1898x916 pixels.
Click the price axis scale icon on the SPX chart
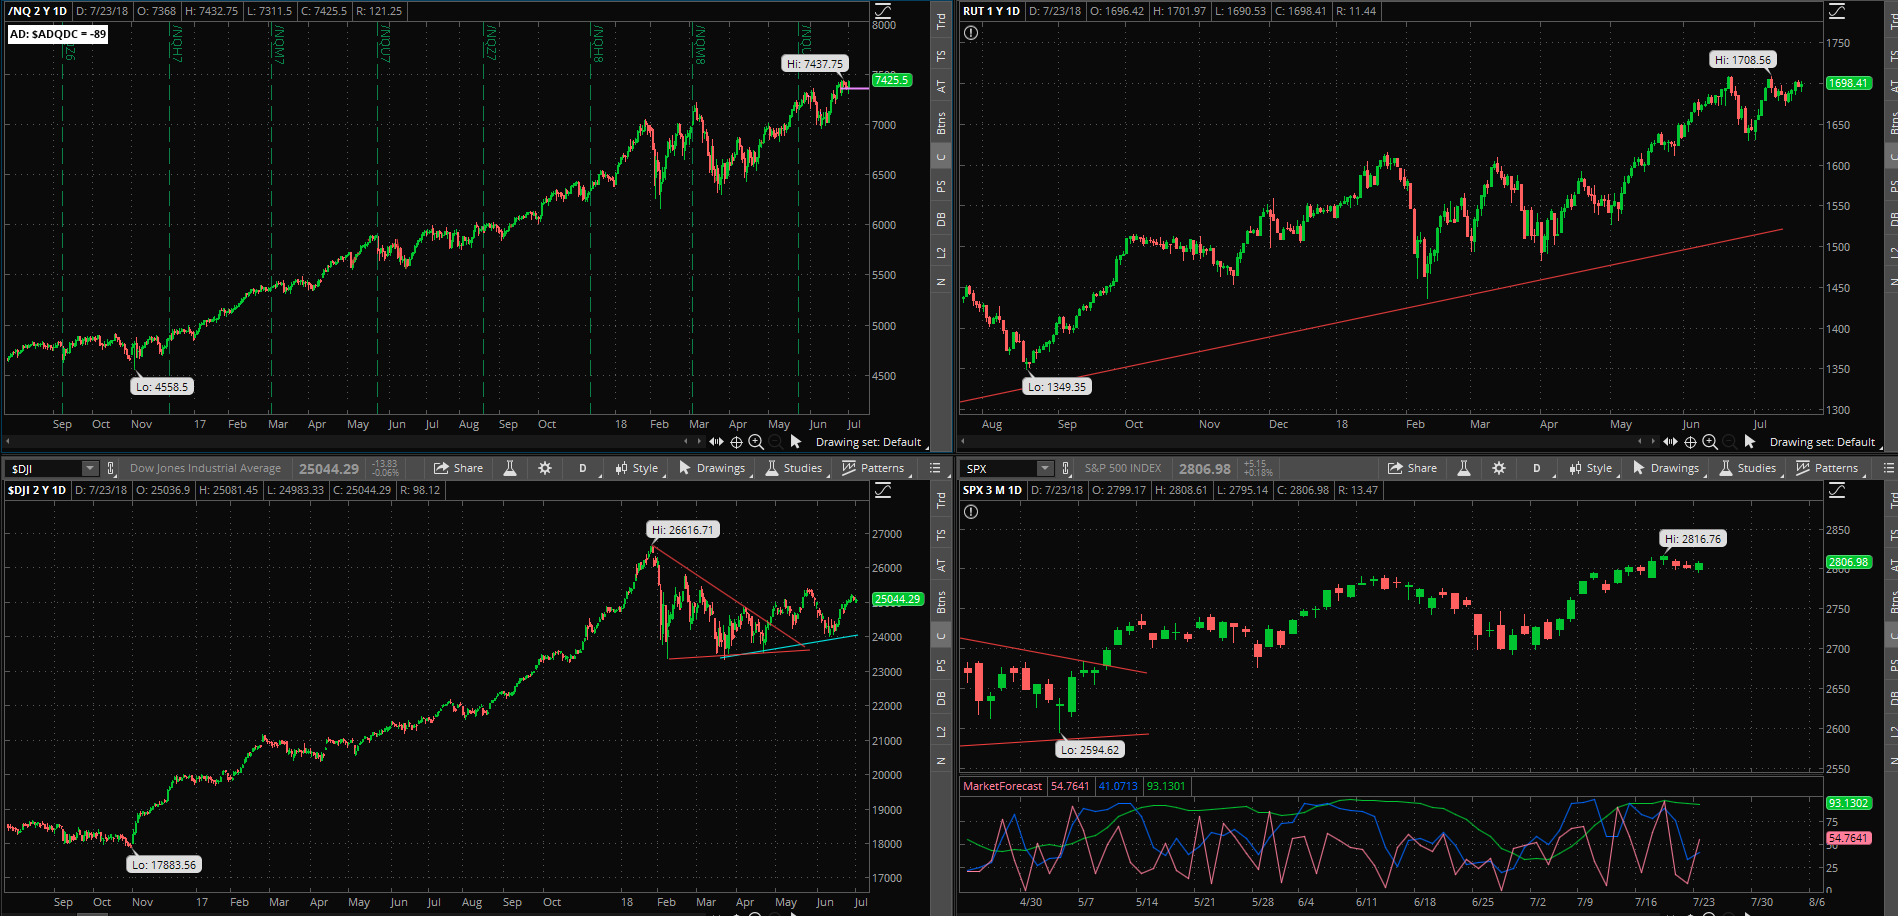1837,490
